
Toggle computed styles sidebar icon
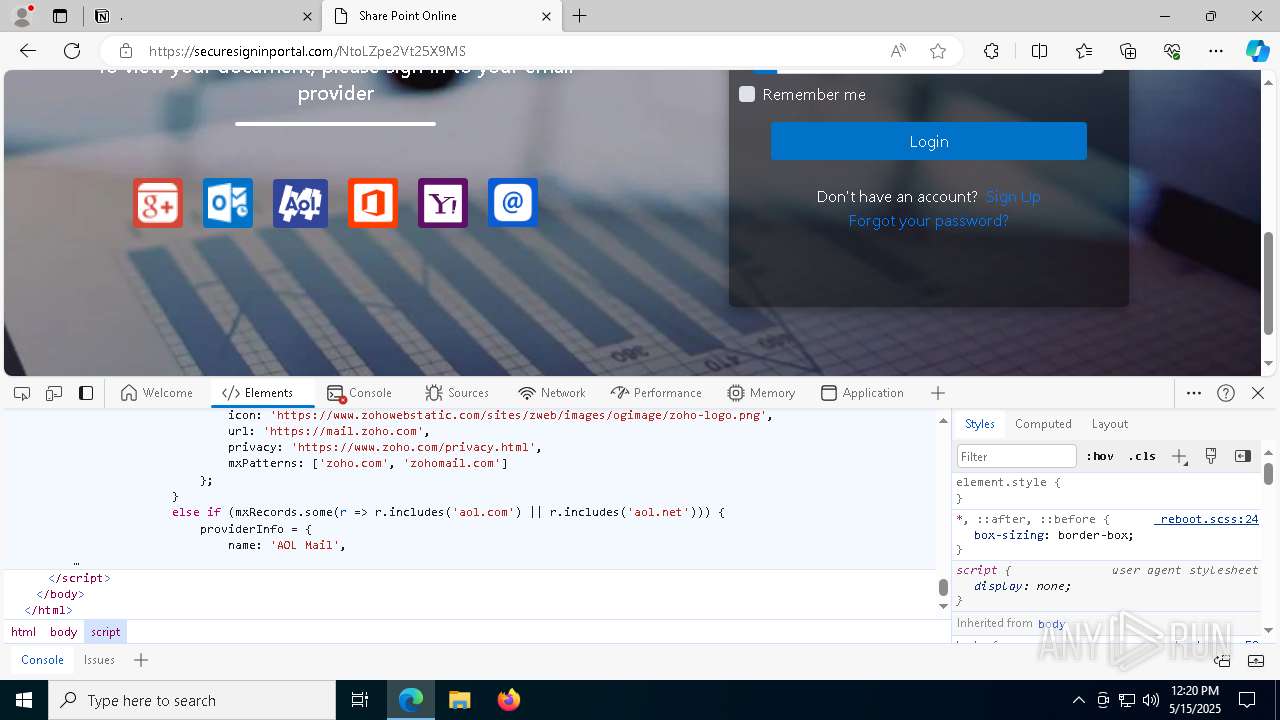click(1243, 456)
